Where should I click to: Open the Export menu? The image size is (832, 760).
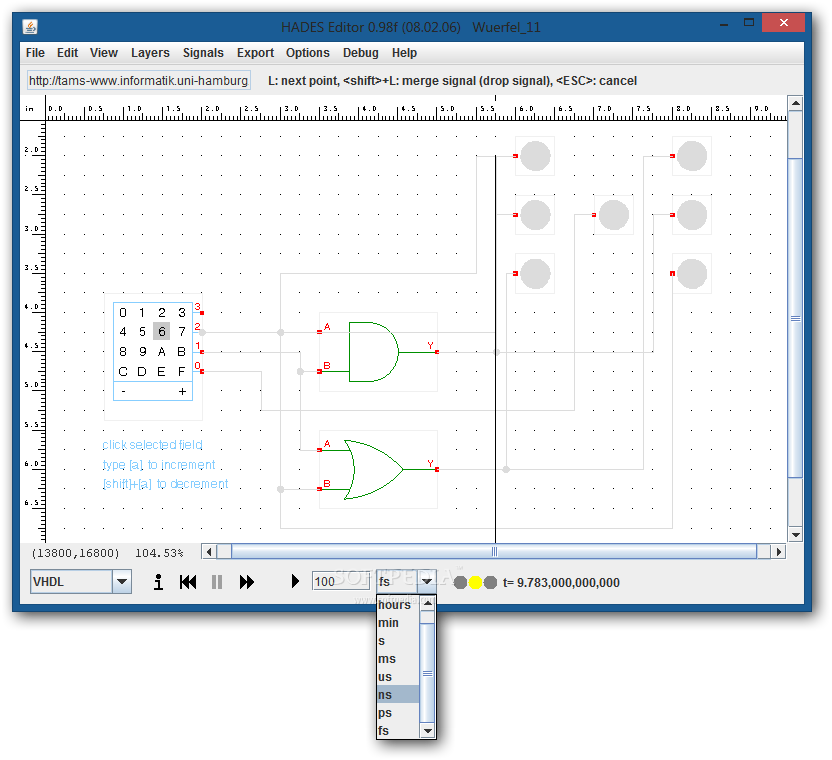pos(255,53)
